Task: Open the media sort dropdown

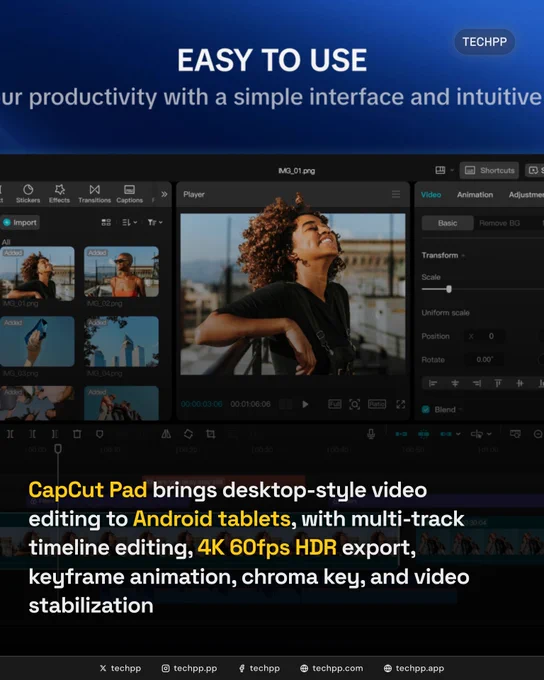Action: (x=129, y=222)
